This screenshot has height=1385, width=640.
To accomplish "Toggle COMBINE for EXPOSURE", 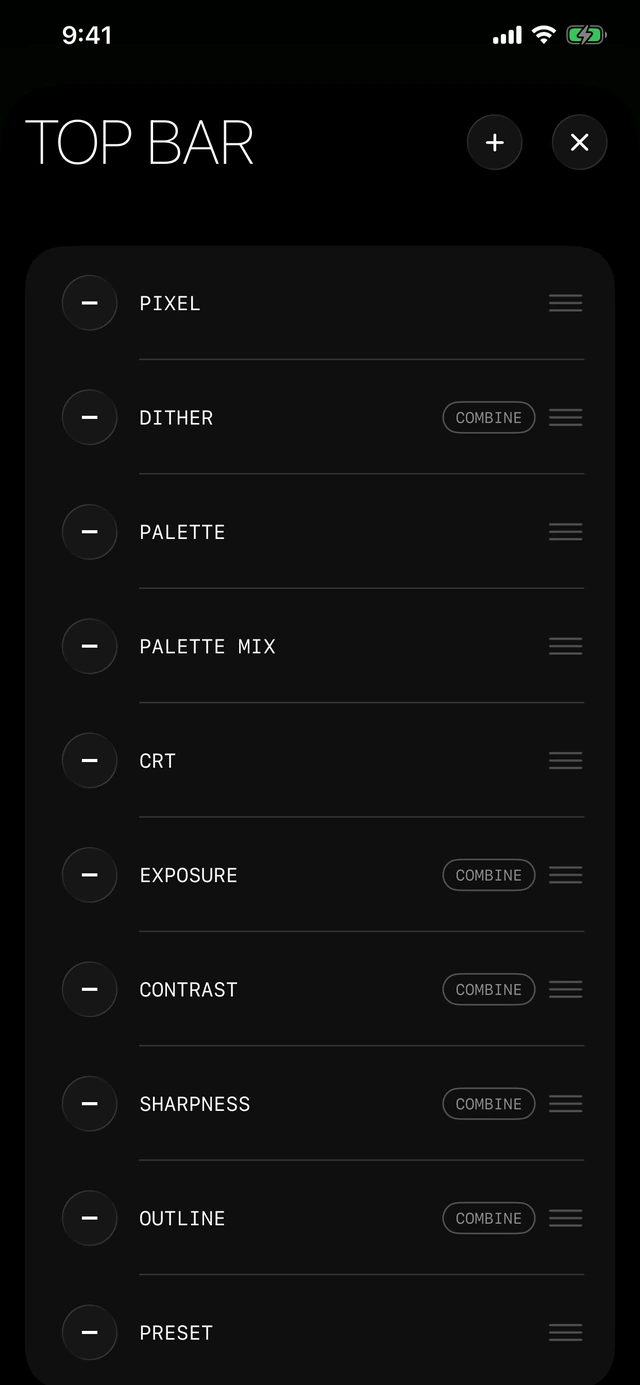I will click(x=489, y=875).
